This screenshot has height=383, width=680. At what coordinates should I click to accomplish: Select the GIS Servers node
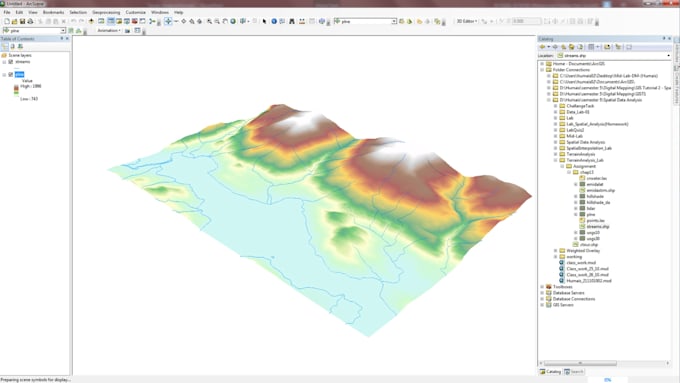563,305
